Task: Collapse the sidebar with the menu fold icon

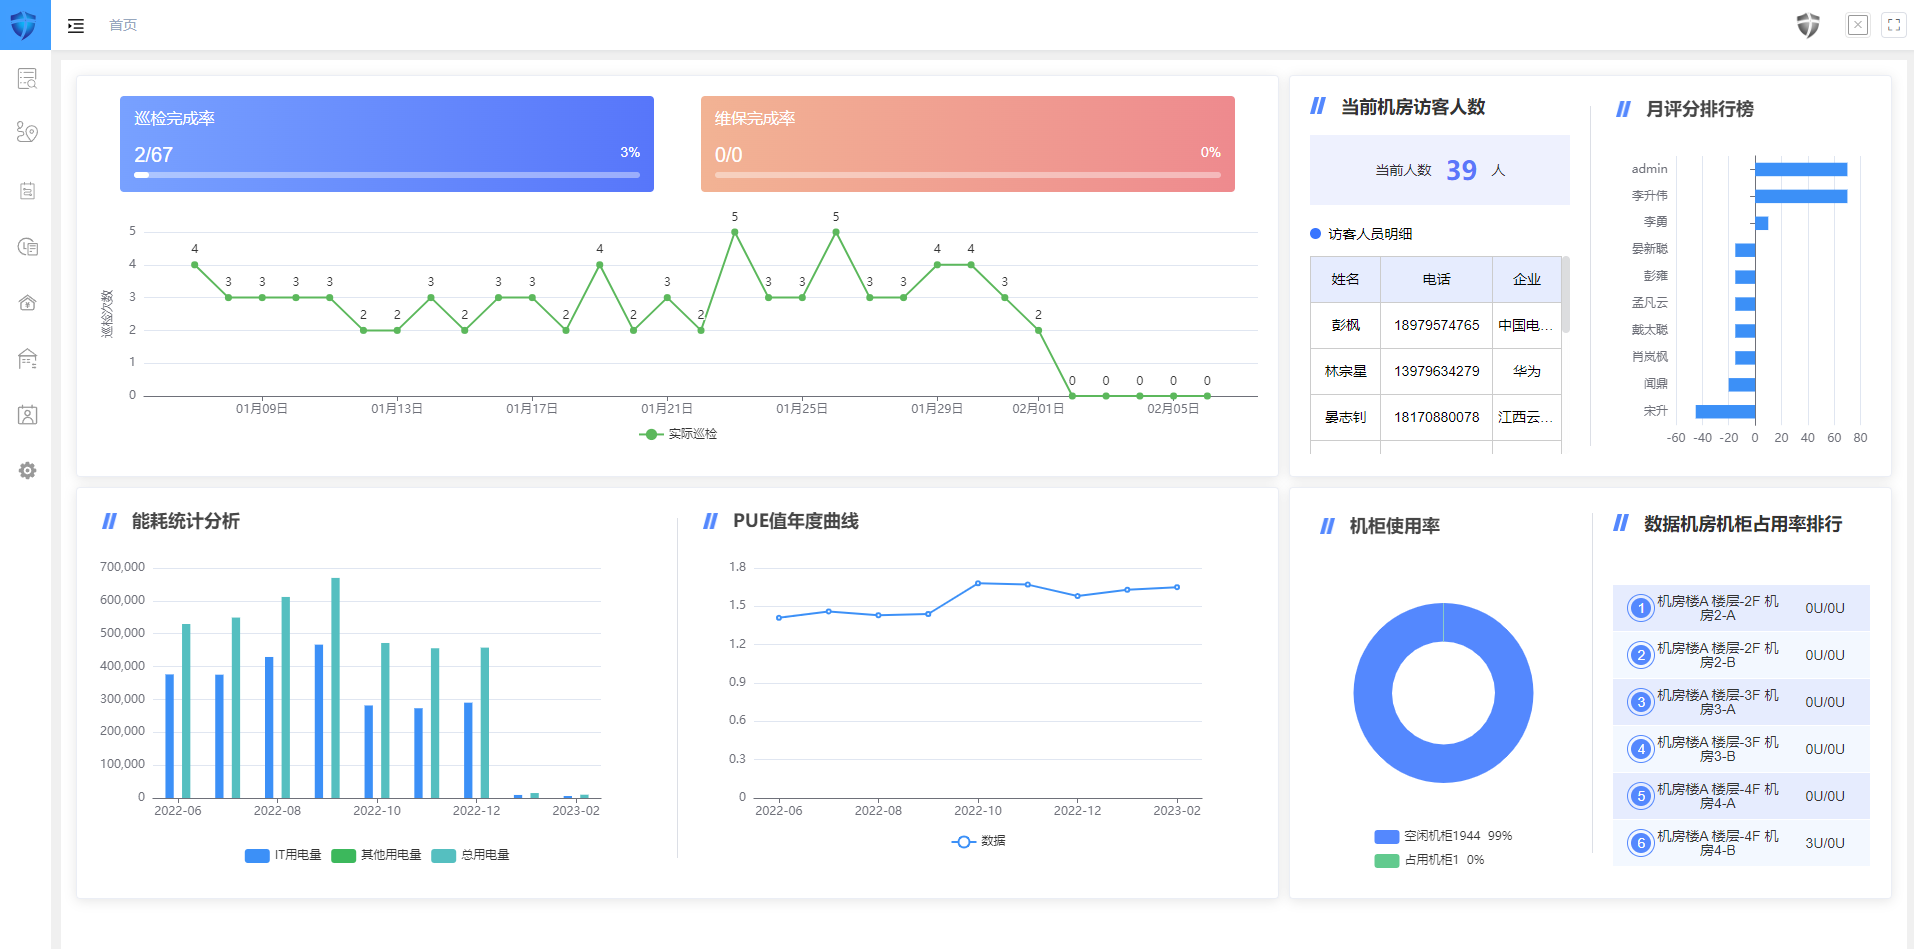Action: coord(76,26)
